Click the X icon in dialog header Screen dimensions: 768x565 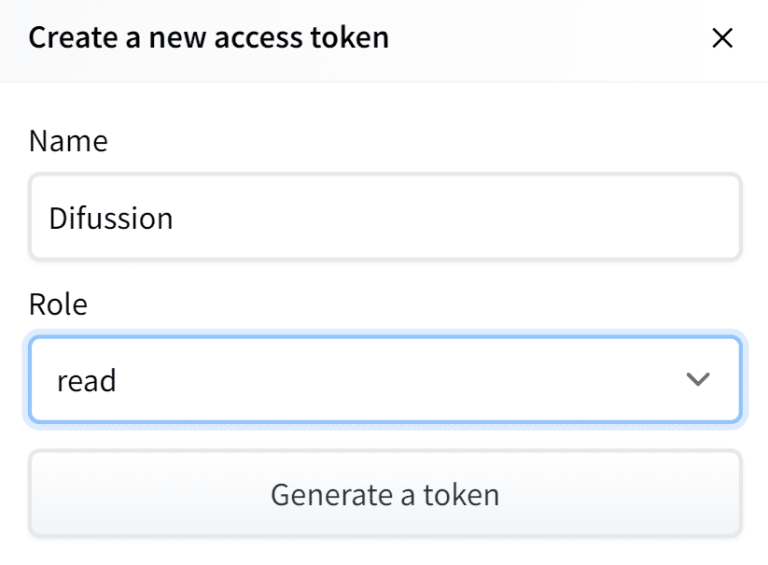(x=721, y=39)
